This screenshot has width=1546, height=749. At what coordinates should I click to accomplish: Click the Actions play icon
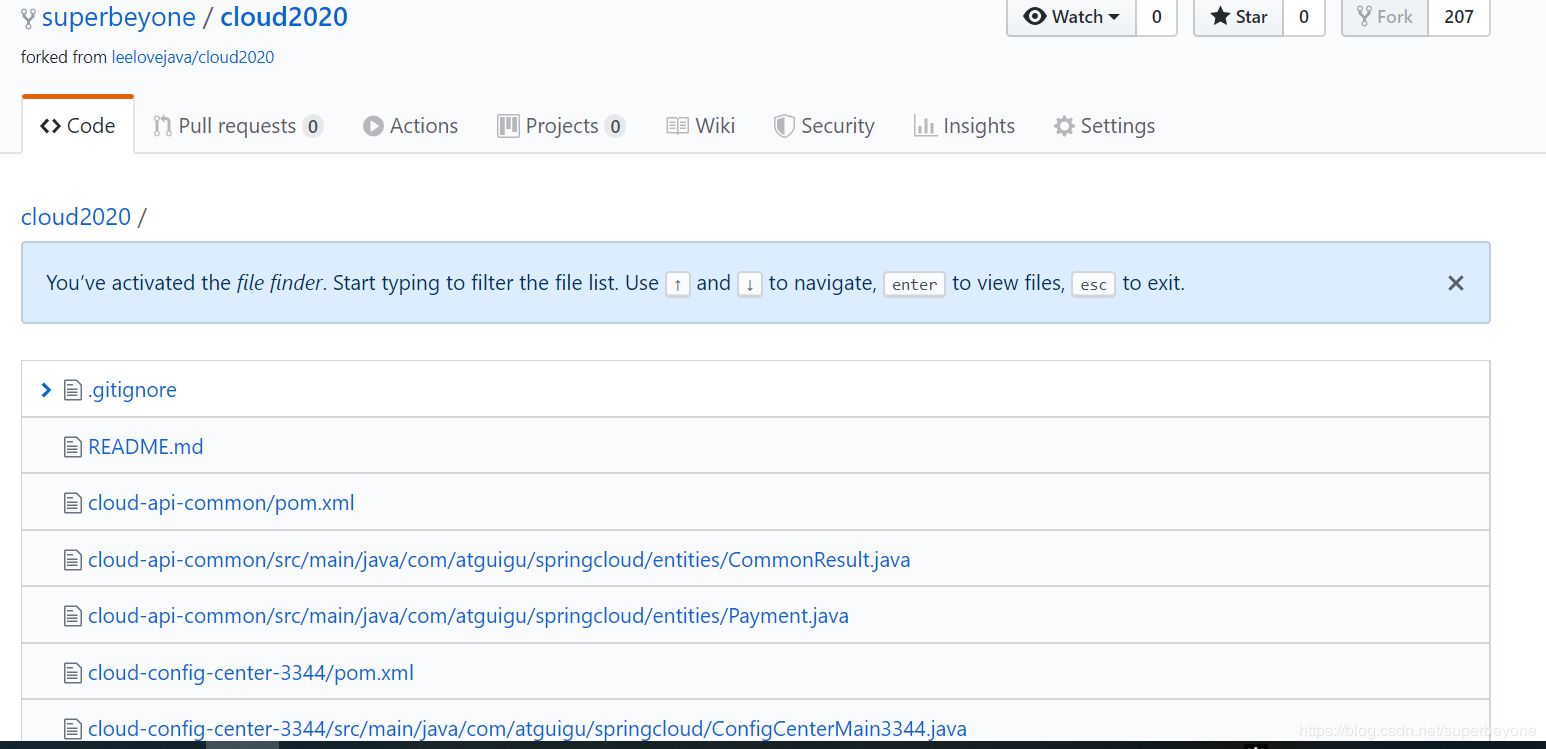tap(373, 126)
